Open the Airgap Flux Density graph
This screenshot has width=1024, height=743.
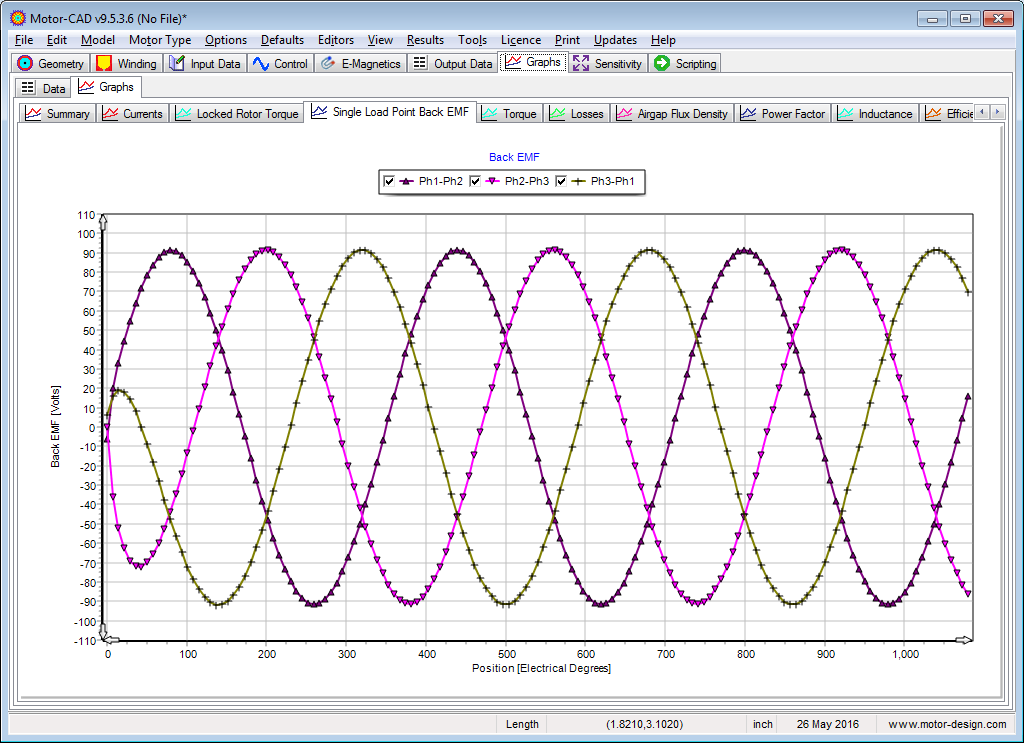pyautogui.click(x=673, y=114)
